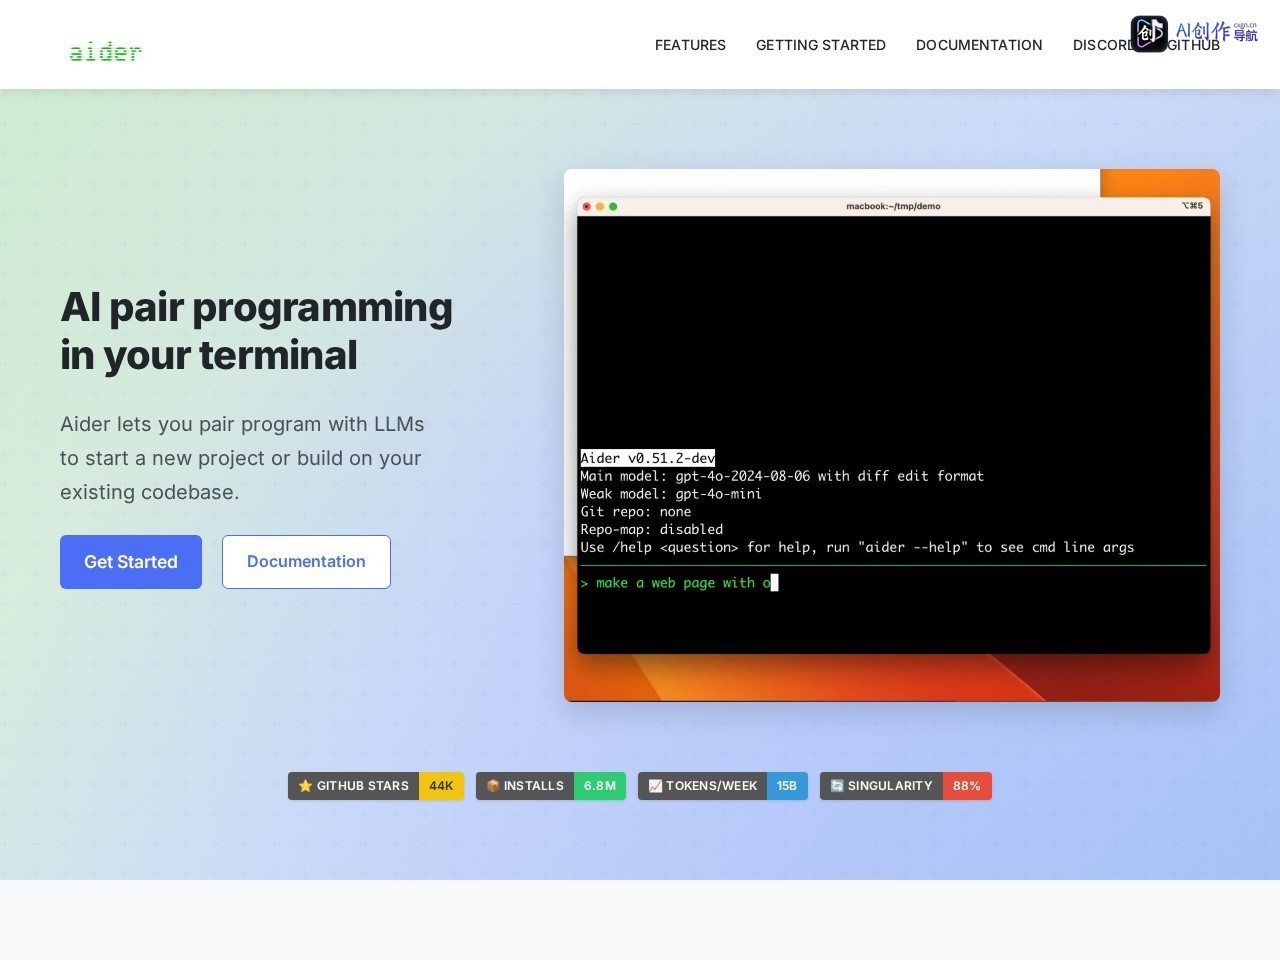1280x960 pixels.
Task: Open Documentation in the top navigation
Action: tap(979, 45)
